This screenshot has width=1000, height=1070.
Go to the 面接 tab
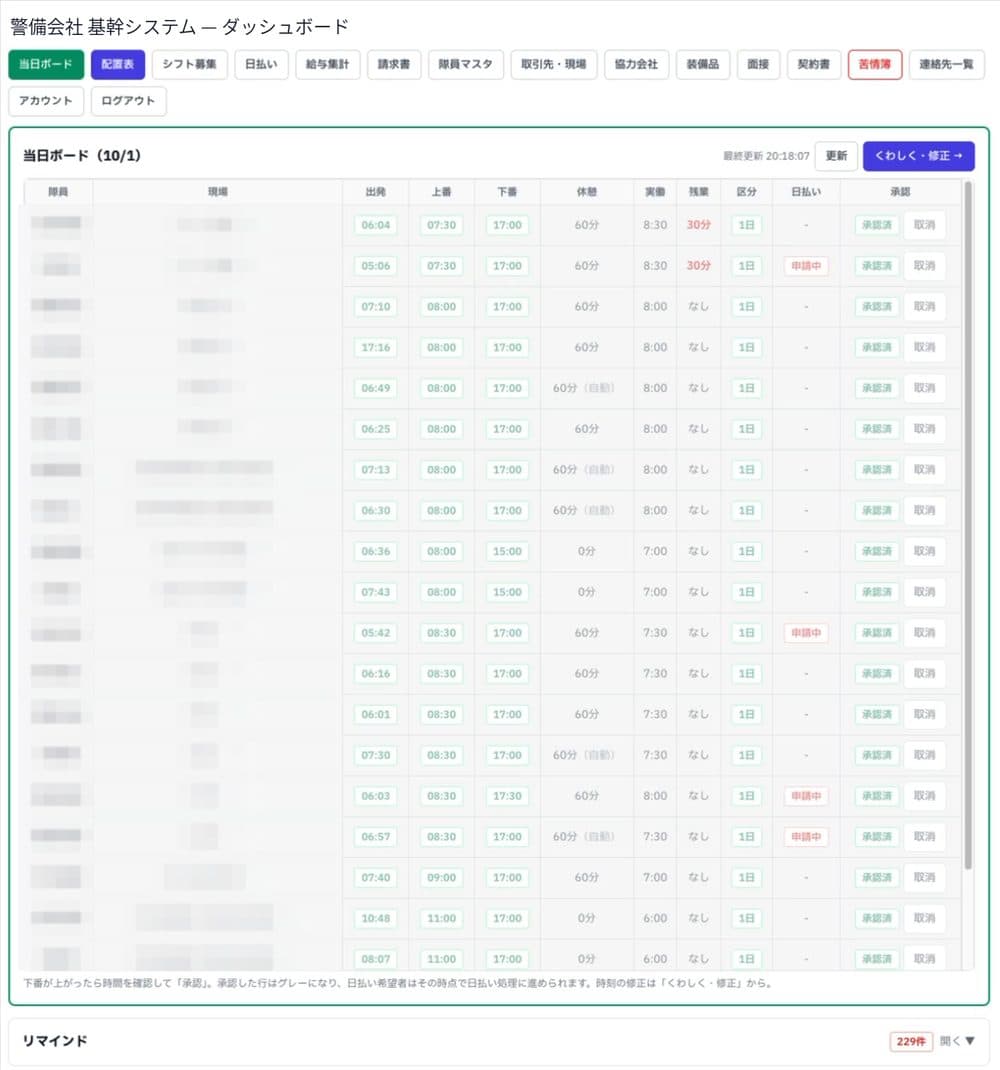[x=758, y=65]
